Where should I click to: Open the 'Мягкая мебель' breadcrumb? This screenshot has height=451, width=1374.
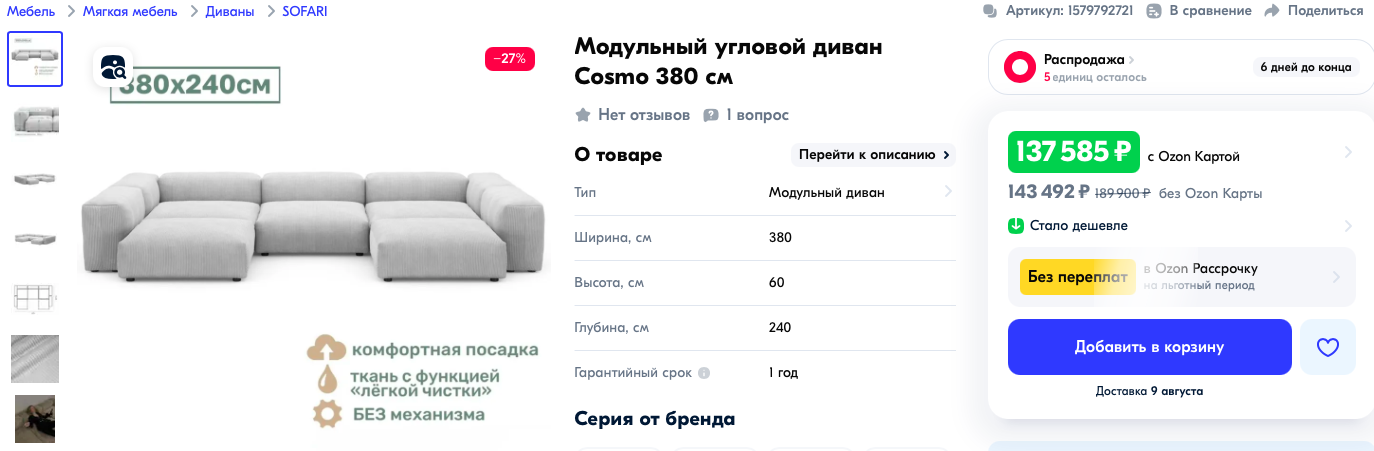[130, 11]
